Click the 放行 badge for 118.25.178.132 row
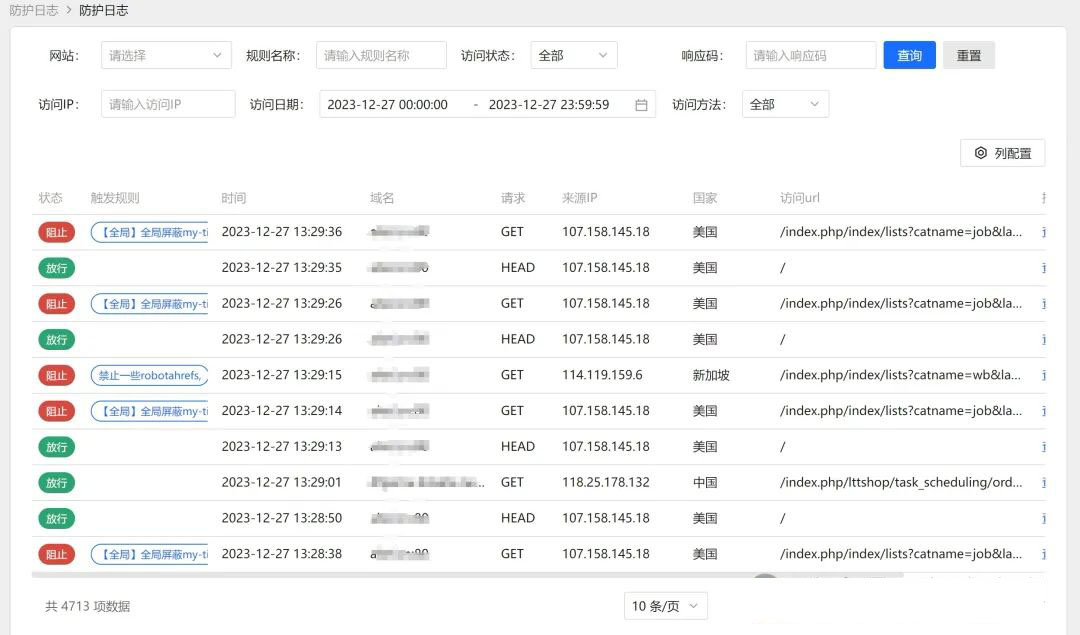 coord(57,483)
